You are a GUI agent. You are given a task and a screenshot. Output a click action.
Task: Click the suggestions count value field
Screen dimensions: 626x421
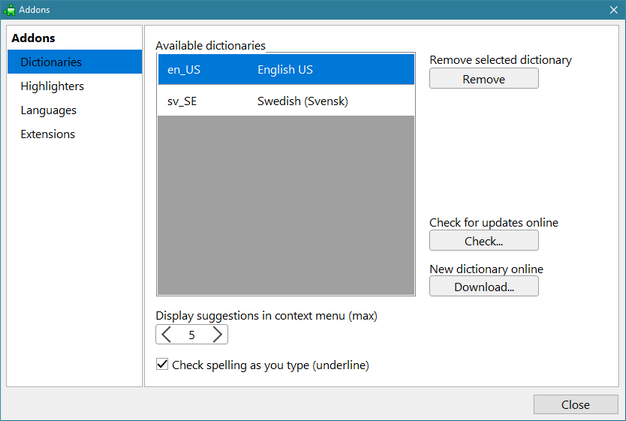(x=192, y=335)
